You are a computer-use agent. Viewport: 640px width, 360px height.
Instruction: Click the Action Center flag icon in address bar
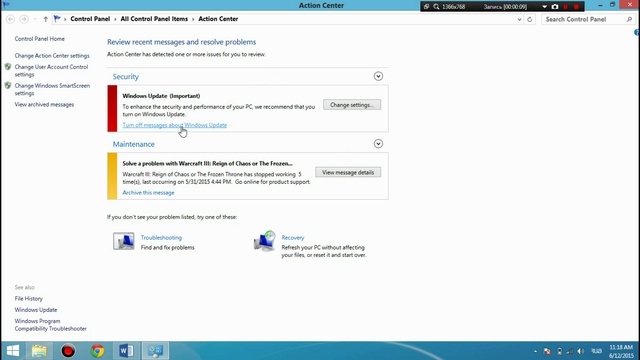point(57,19)
